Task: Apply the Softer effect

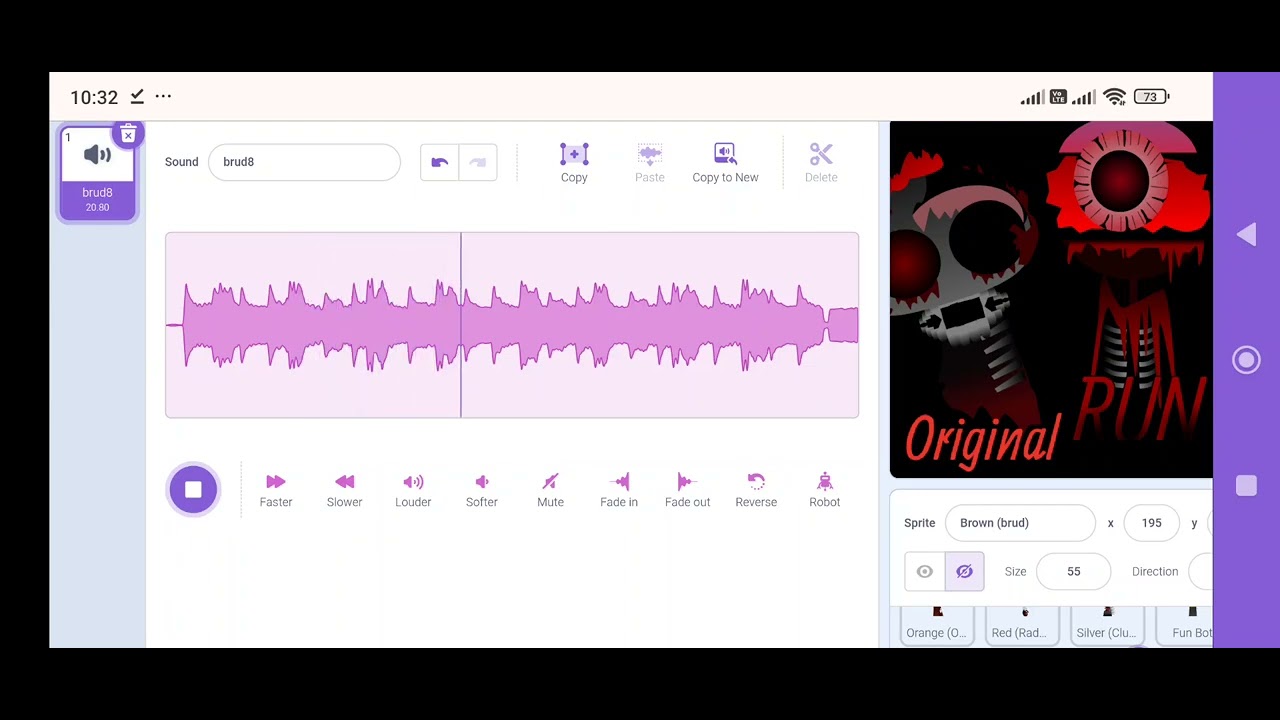Action: pyautogui.click(x=481, y=489)
